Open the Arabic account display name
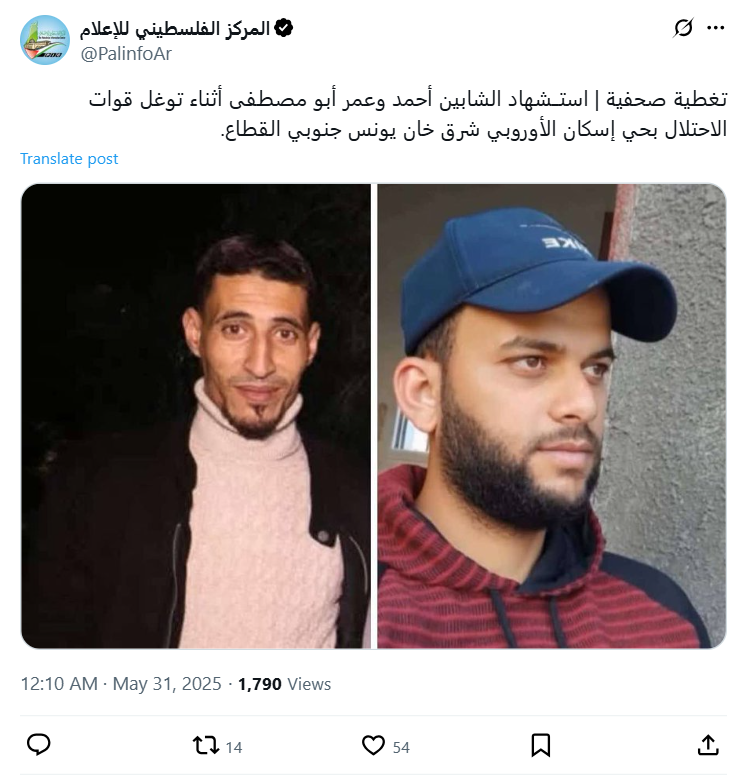The image size is (747, 775). [x=176, y=28]
